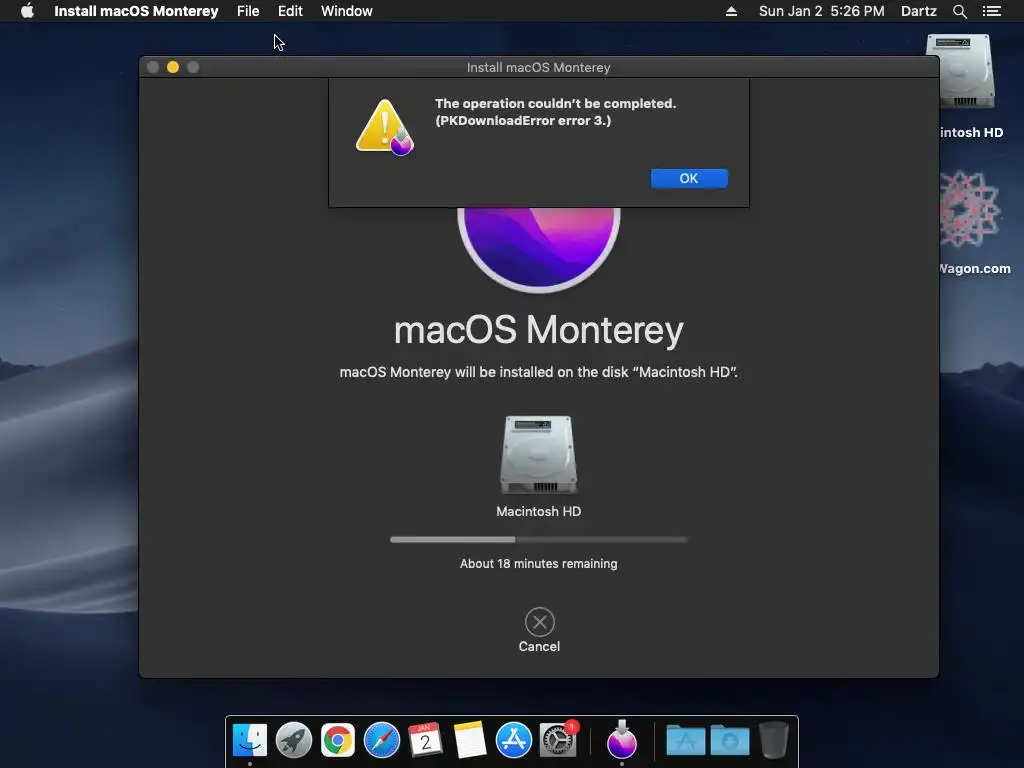1024x768 pixels.
Task: Launch Safari from the Dock
Action: pyautogui.click(x=381, y=741)
